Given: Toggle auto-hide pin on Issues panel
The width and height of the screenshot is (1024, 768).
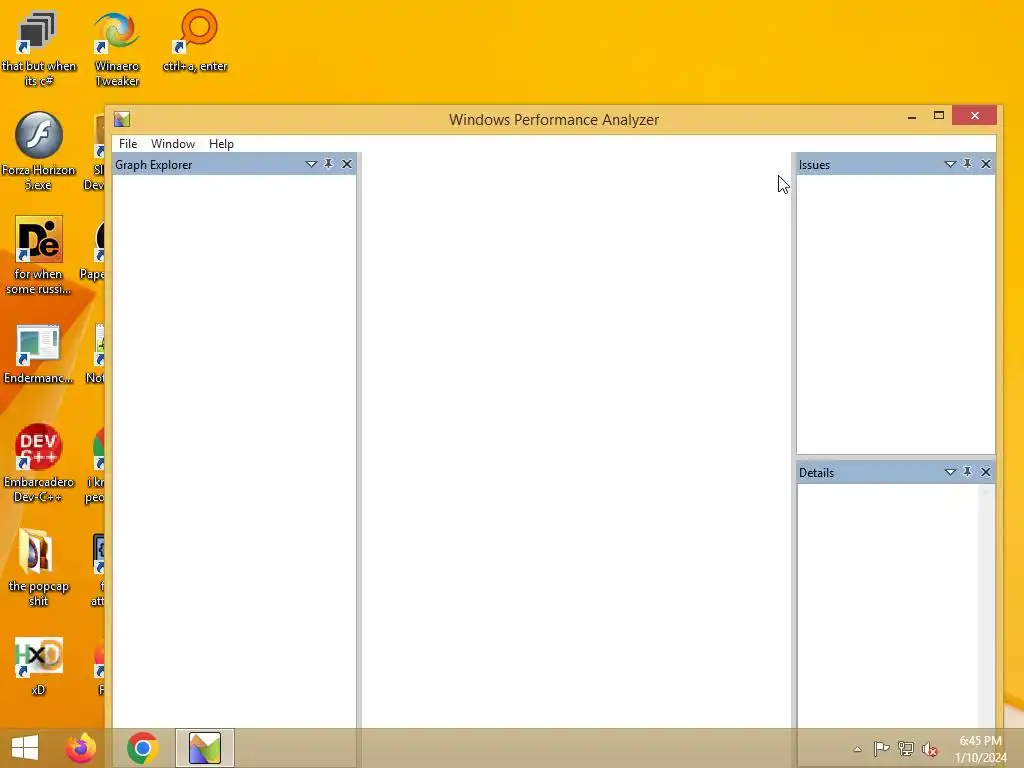Looking at the screenshot, I should click(x=968, y=164).
